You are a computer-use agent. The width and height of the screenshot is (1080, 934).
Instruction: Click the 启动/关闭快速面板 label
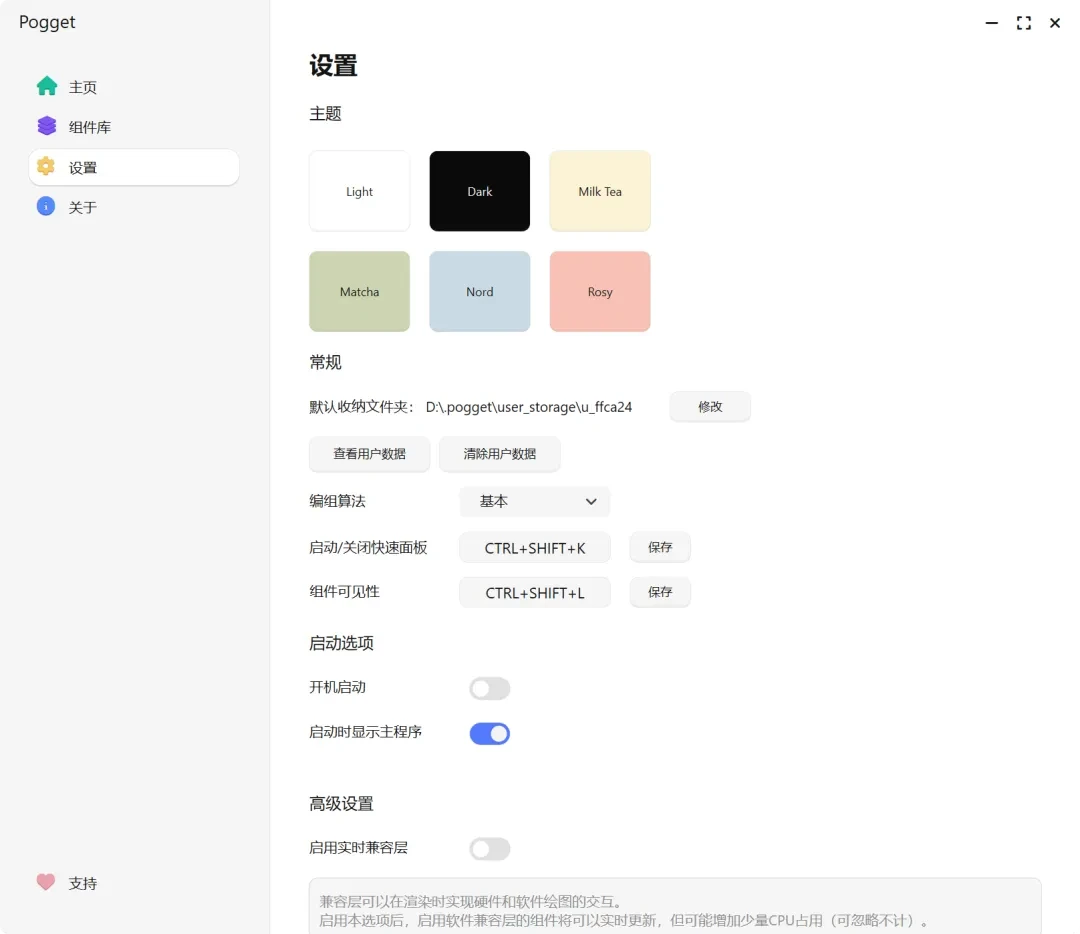(x=368, y=548)
